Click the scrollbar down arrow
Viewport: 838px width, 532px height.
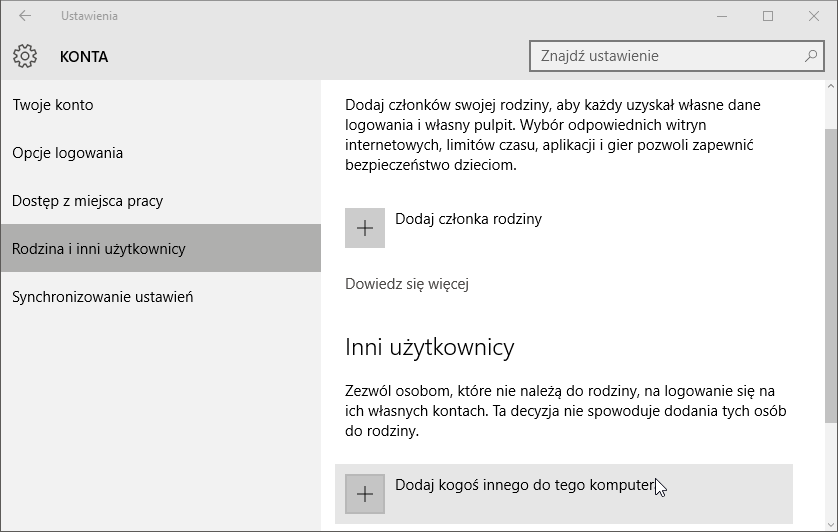(x=831, y=525)
